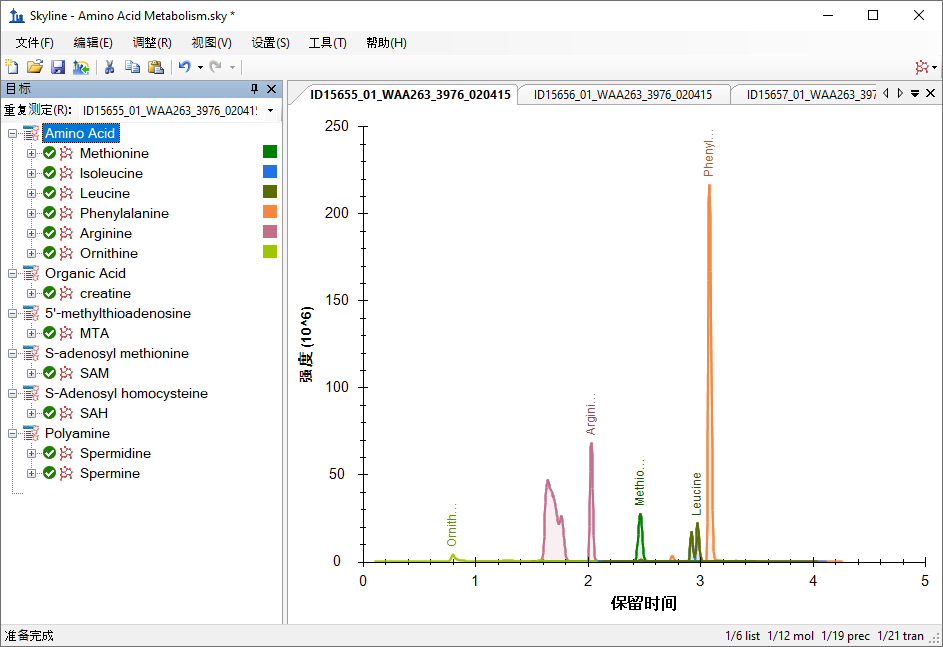Save the document with the floppy icon
This screenshot has width=943, height=647.
[x=58, y=67]
